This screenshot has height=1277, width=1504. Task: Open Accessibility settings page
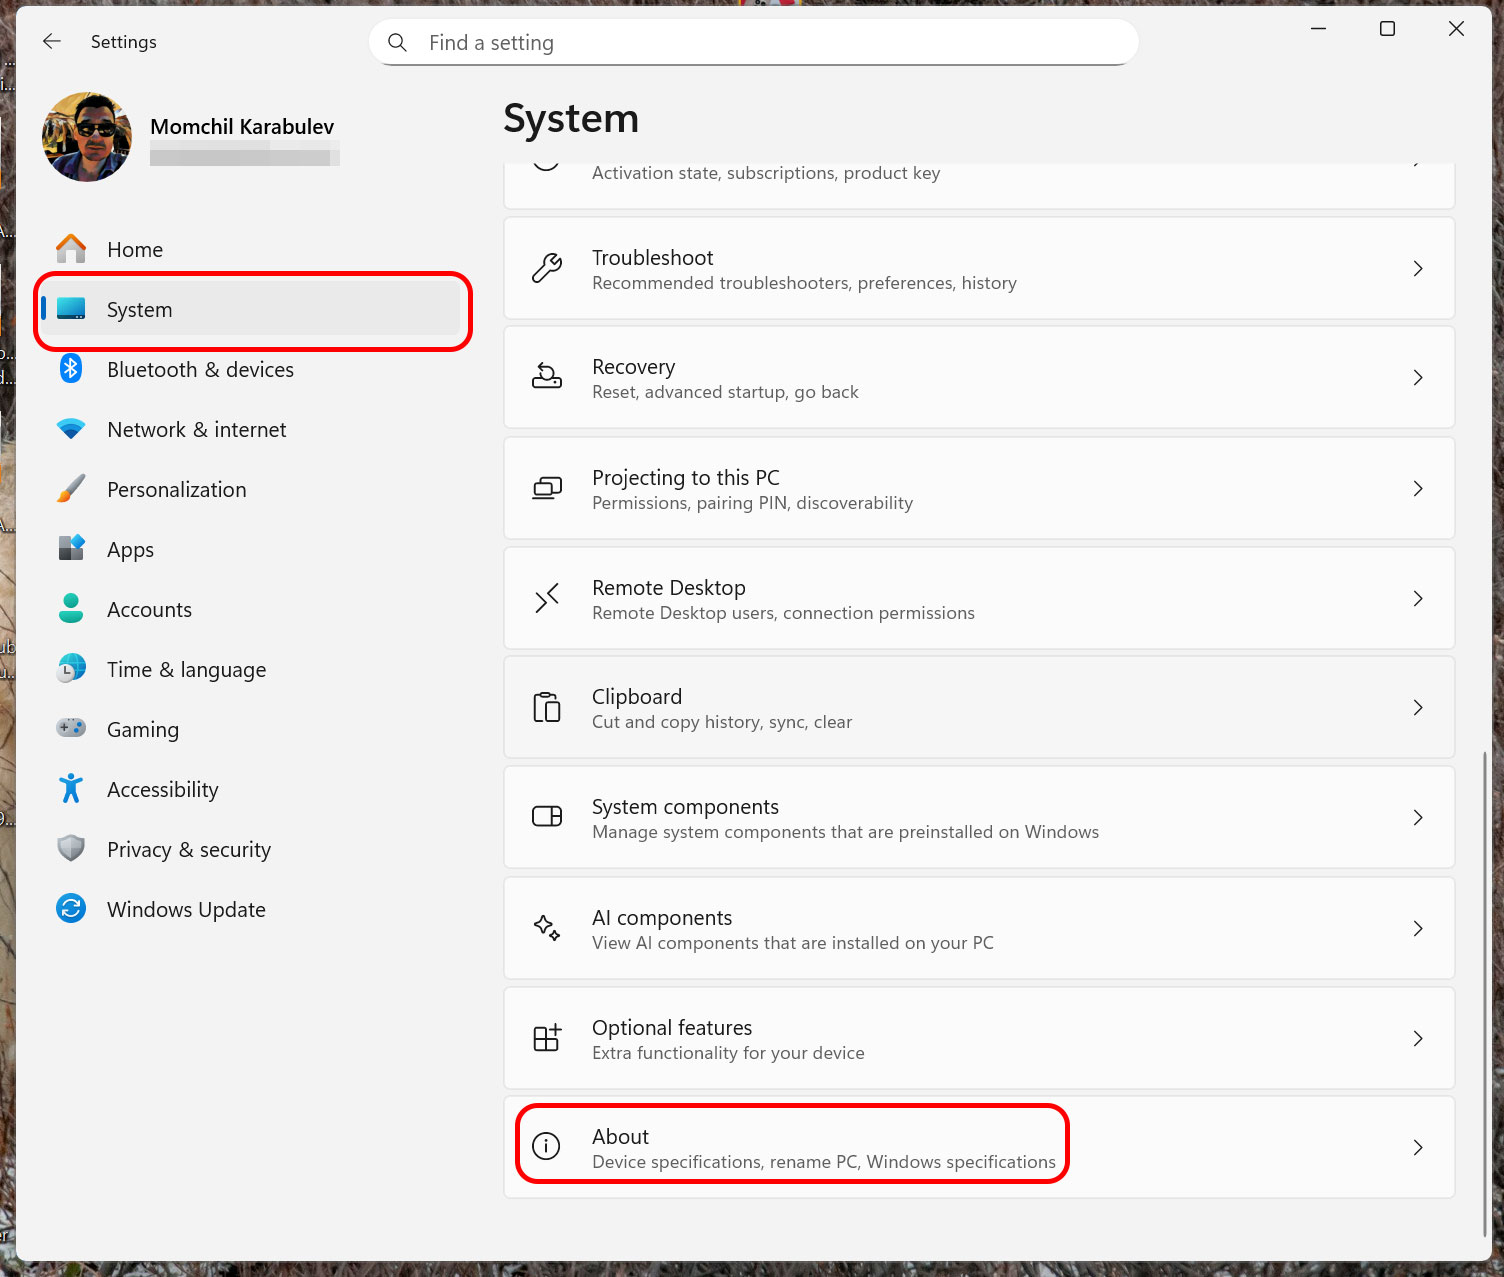coord(162,790)
